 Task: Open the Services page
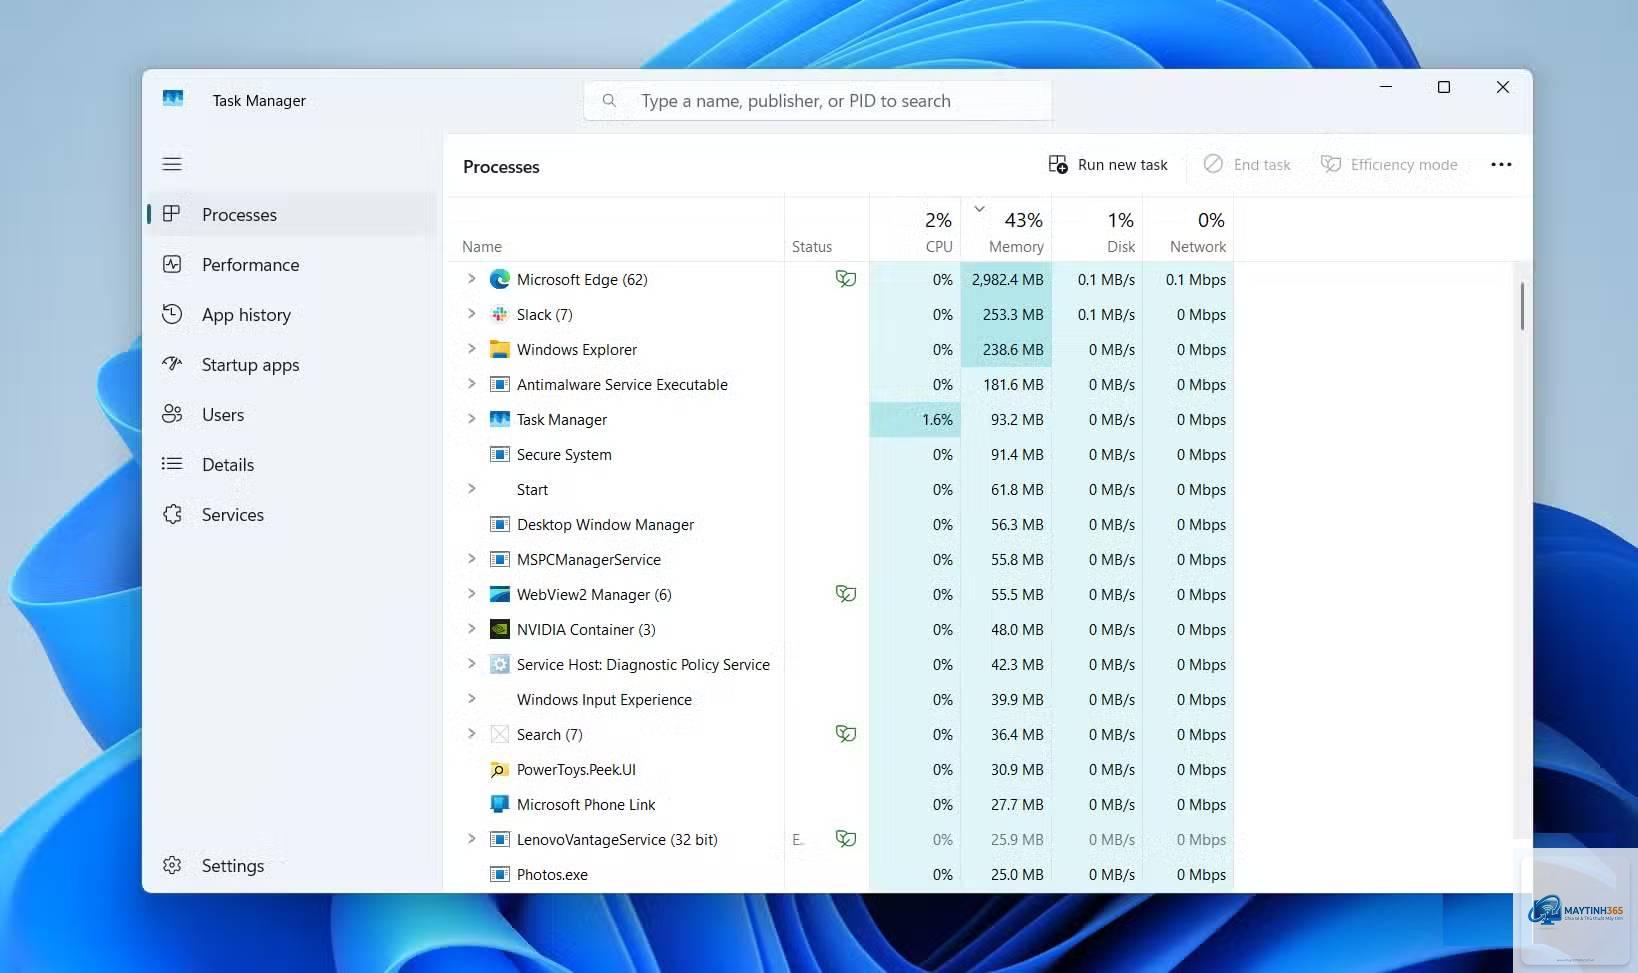point(292,514)
